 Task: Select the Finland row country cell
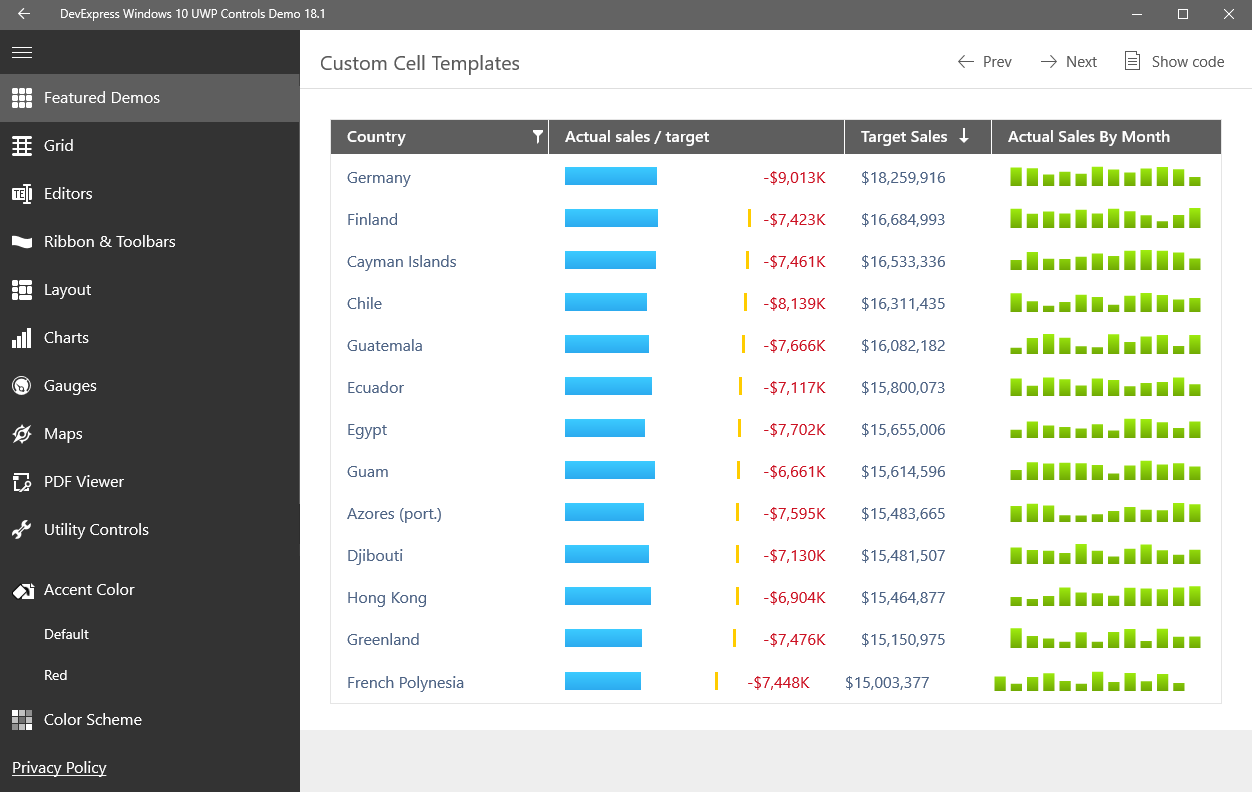click(x=372, y=220)
